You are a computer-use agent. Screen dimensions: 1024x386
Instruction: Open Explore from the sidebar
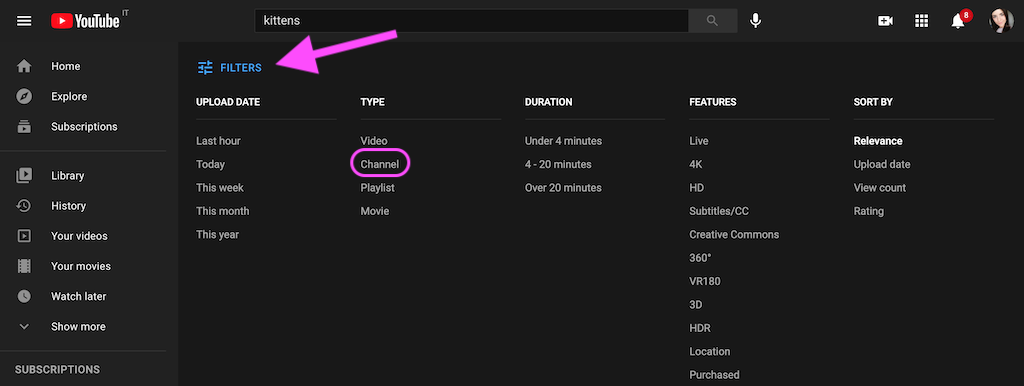click(69, 97)
